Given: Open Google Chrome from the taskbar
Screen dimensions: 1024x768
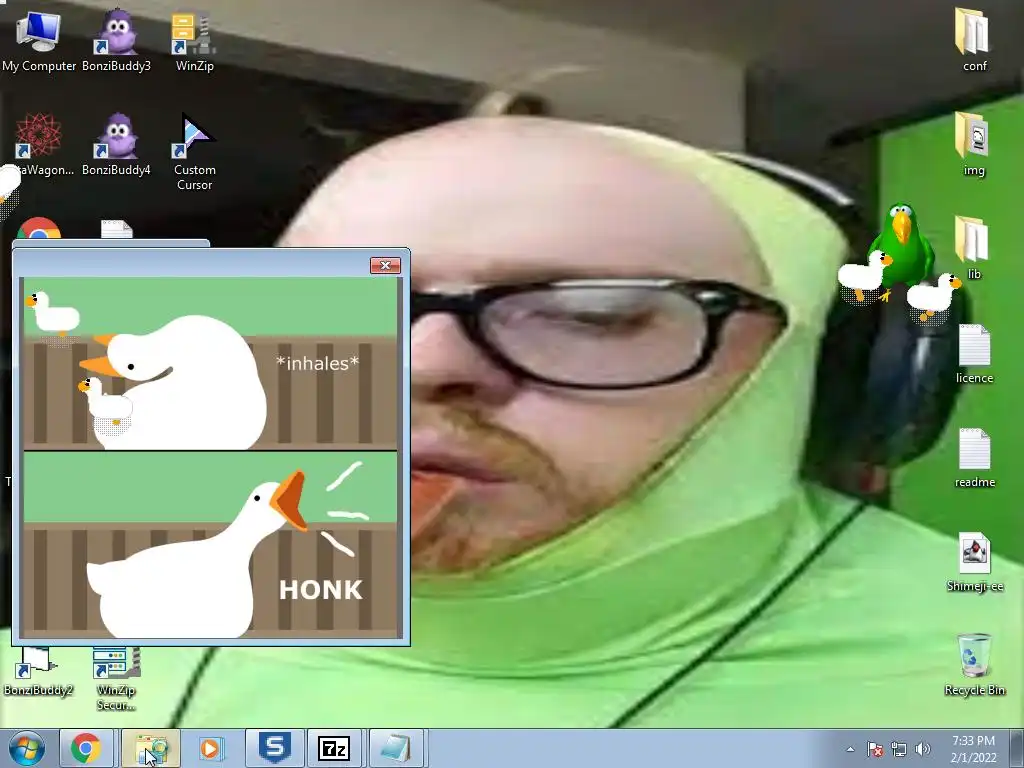Looking at the screenshot, I should tap(86, 748).
